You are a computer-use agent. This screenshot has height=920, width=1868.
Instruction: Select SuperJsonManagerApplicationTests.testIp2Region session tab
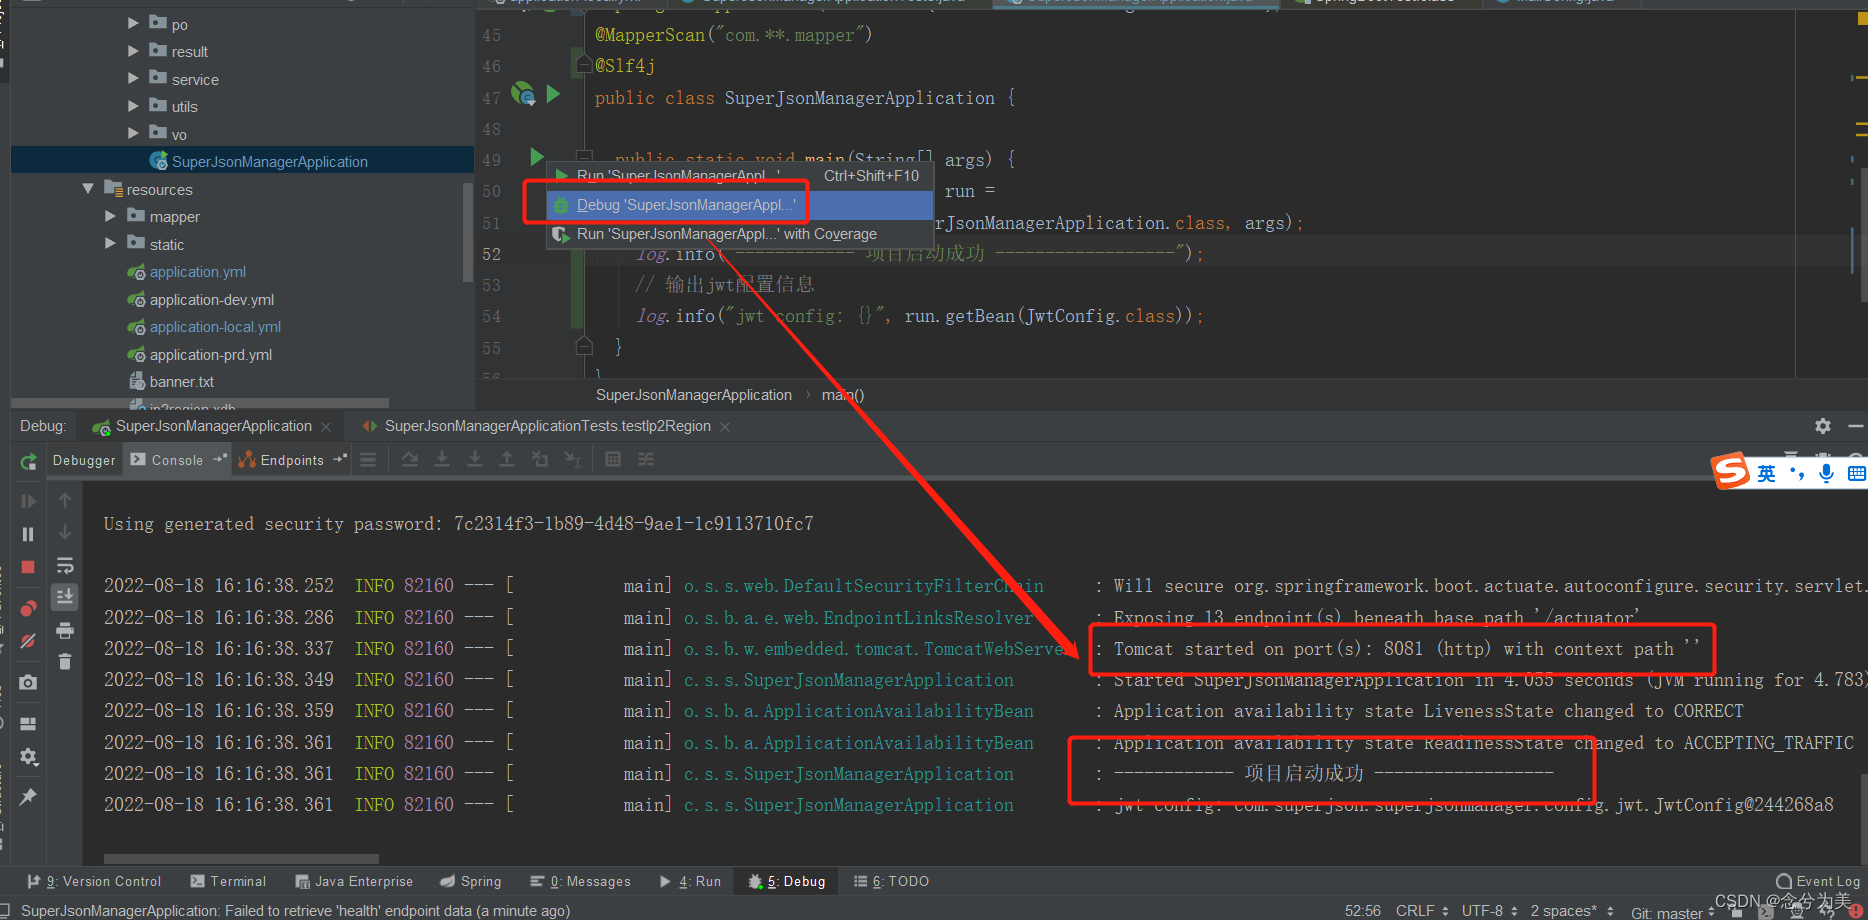pyautogui.click(x=547, y=426)
